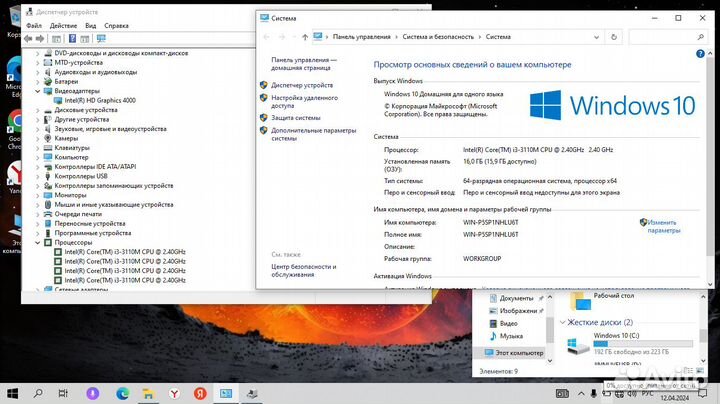
Task: Collapse the Видеоадаптеры node
Action: [38, 91]
